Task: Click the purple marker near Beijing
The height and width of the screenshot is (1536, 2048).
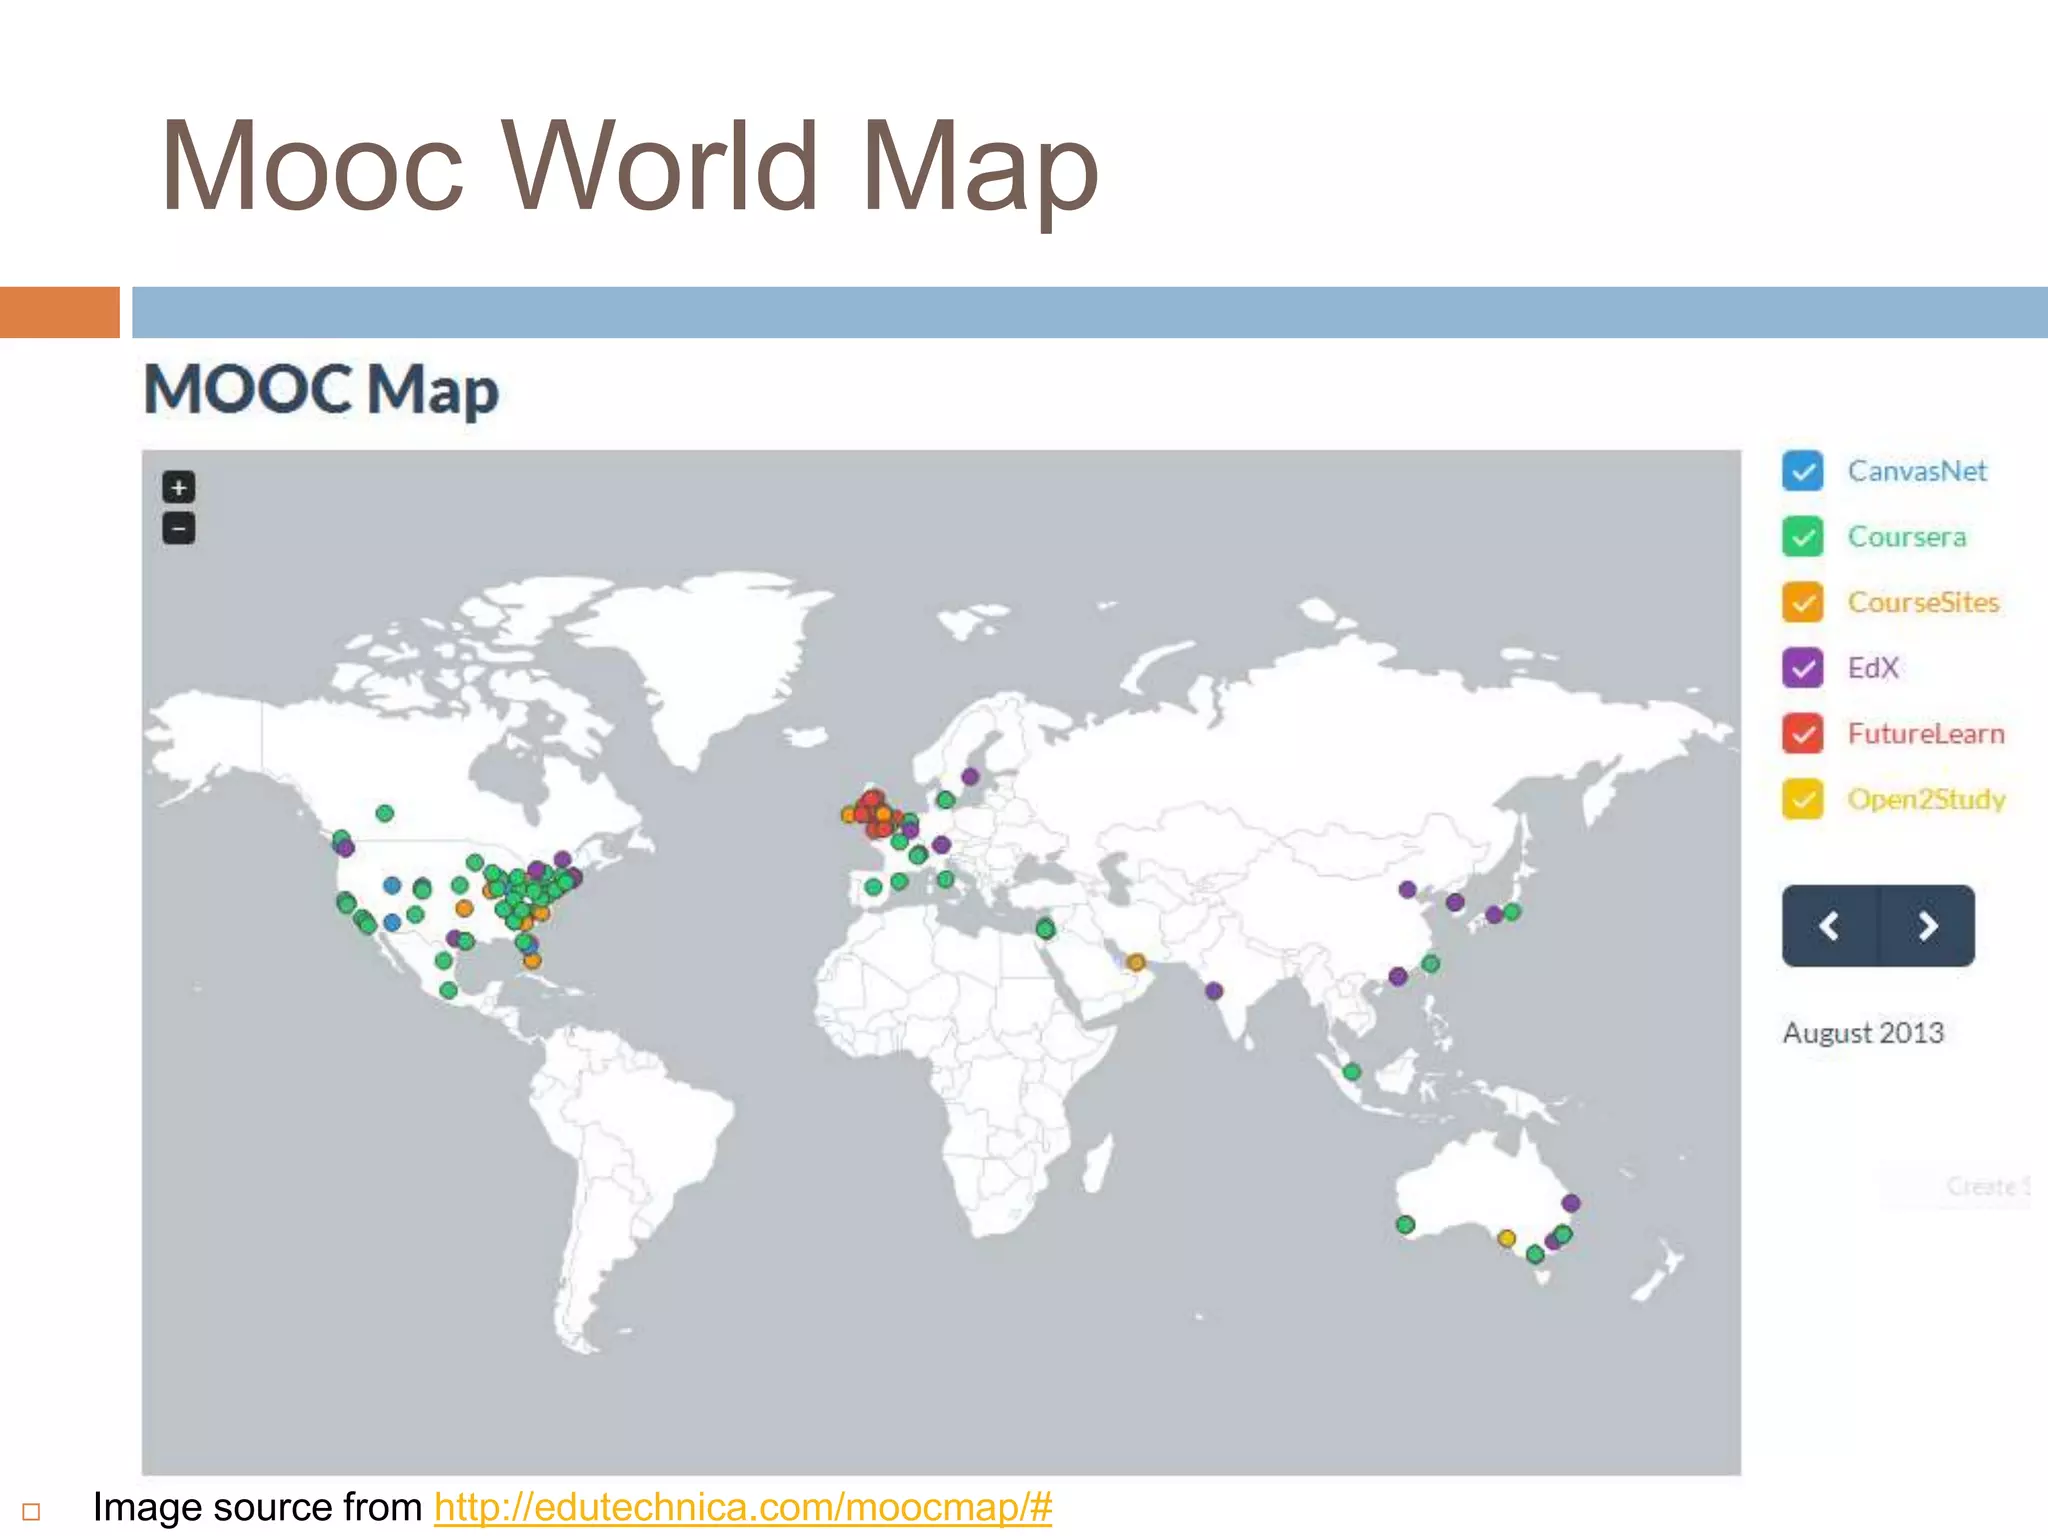Action: 1407,889
